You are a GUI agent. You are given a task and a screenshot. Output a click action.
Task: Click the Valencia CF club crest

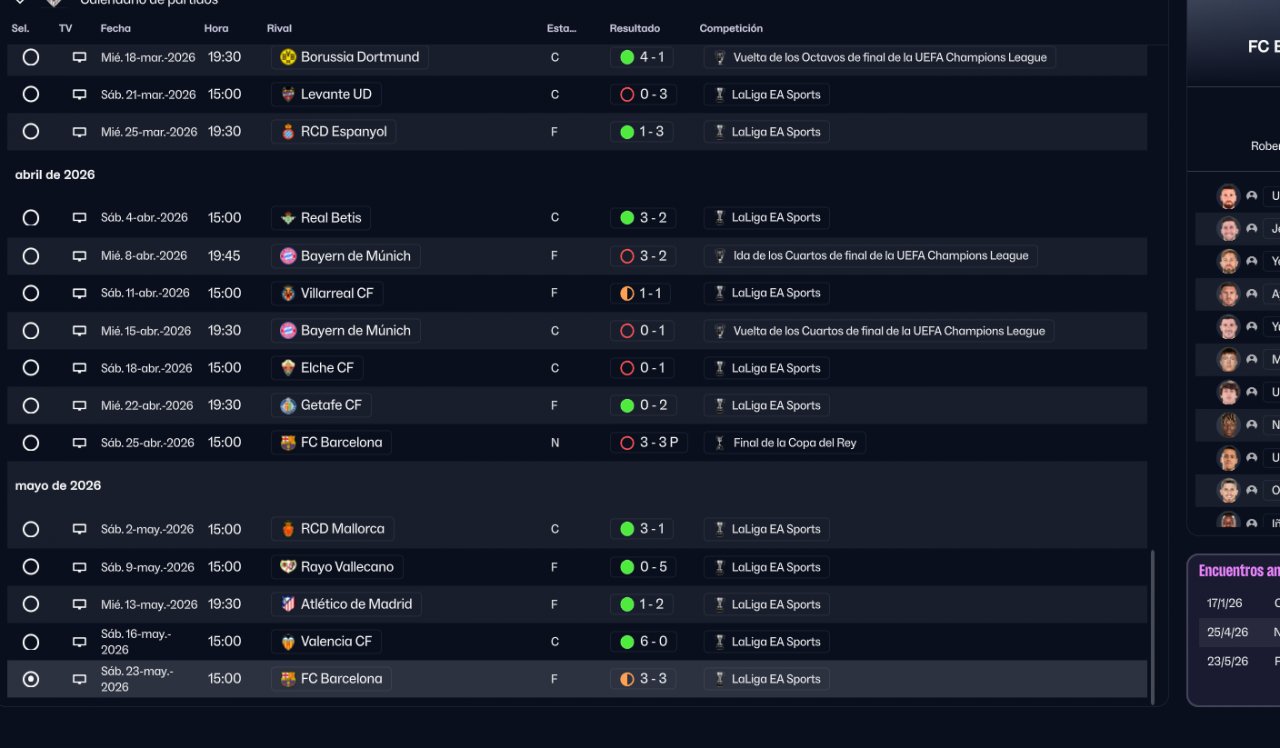coord(288,642)
